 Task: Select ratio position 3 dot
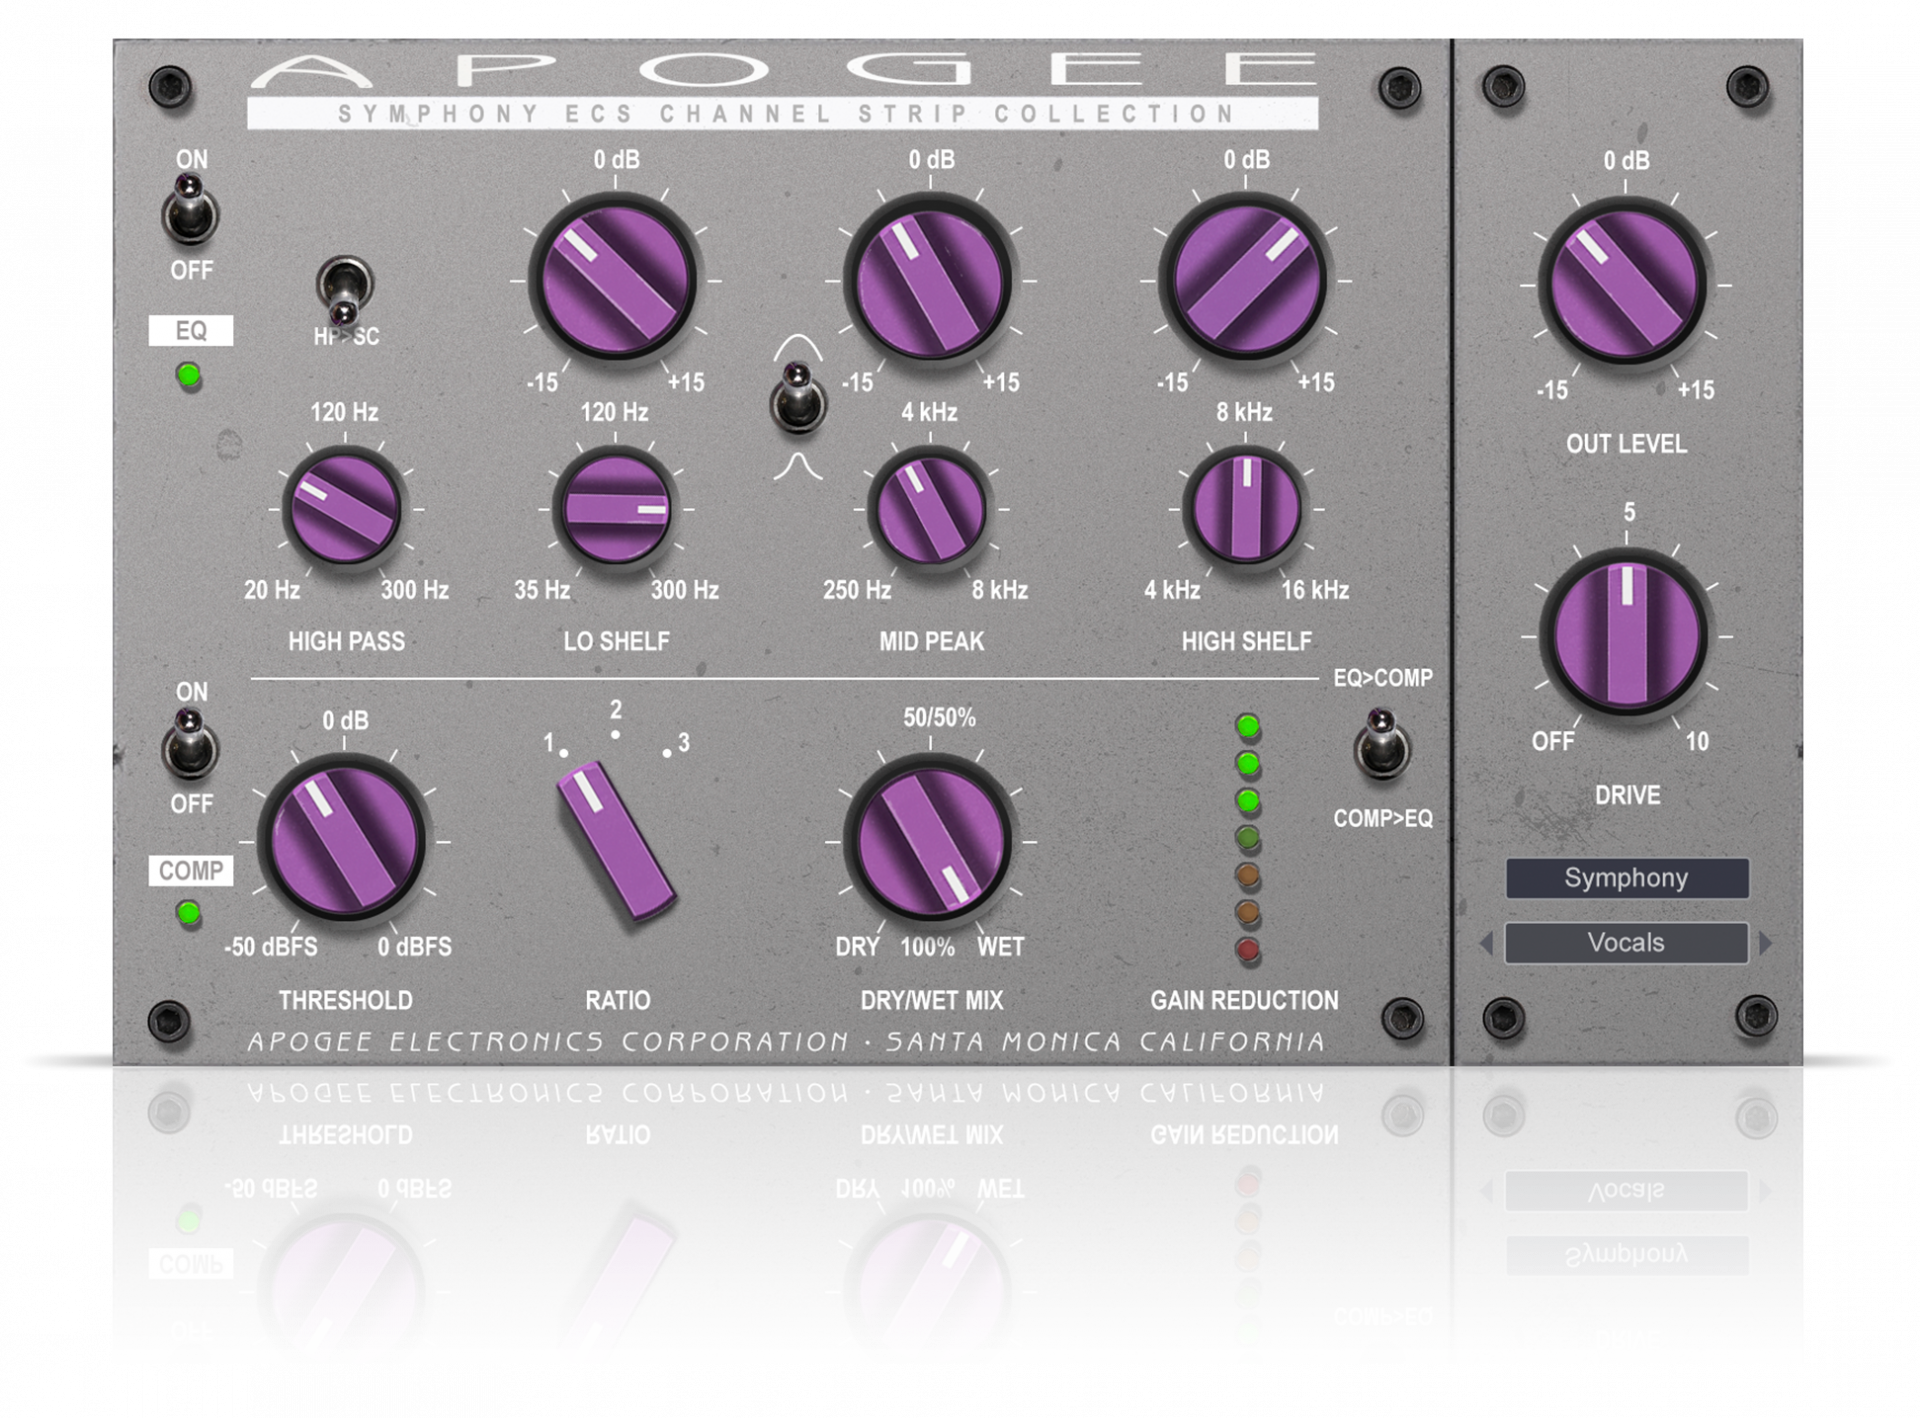(x=667, y=753)
